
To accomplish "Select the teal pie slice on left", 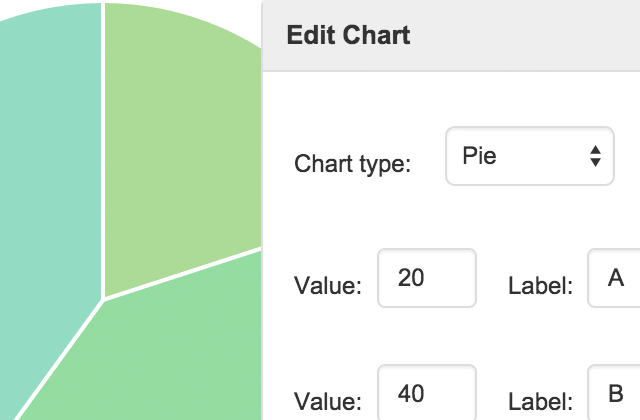I will 45,200.
